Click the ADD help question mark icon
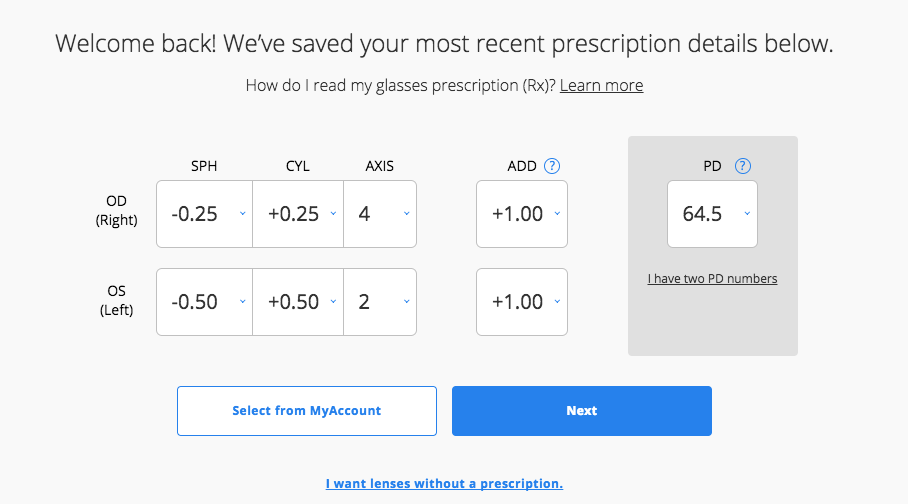 552,166
